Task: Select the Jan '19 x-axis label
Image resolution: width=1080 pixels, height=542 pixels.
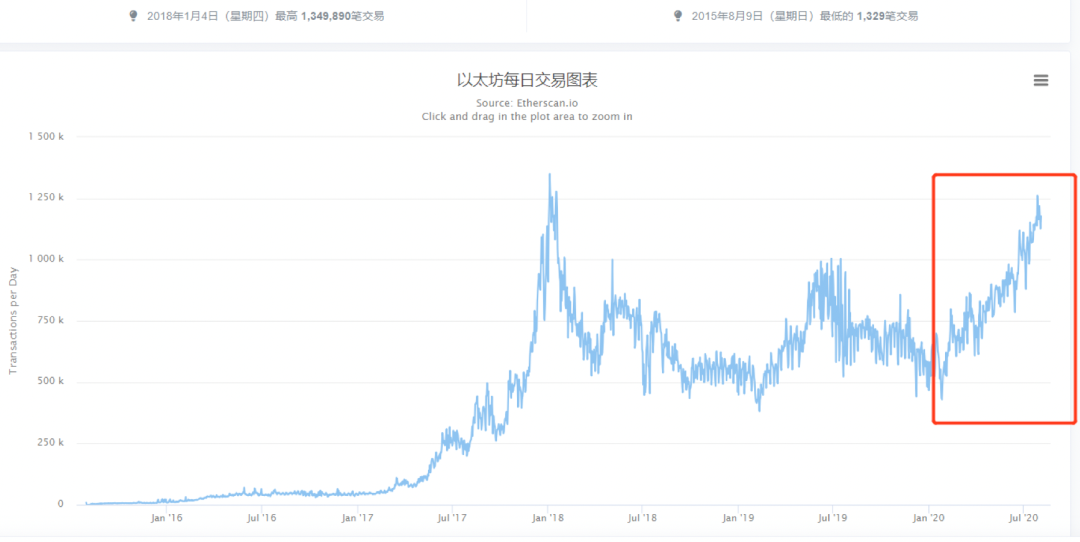Action: click(x=738, y=518)
